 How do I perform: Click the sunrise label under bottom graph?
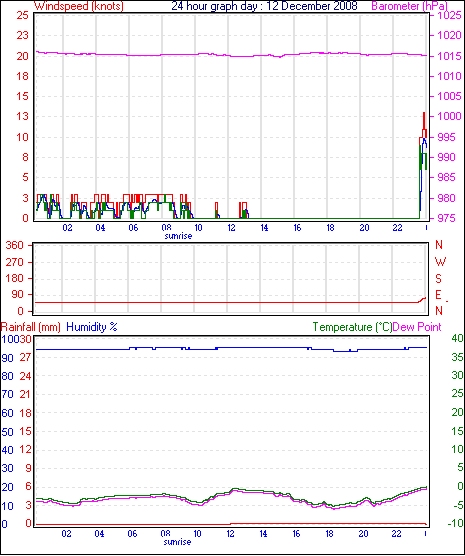tap(177, 542)
